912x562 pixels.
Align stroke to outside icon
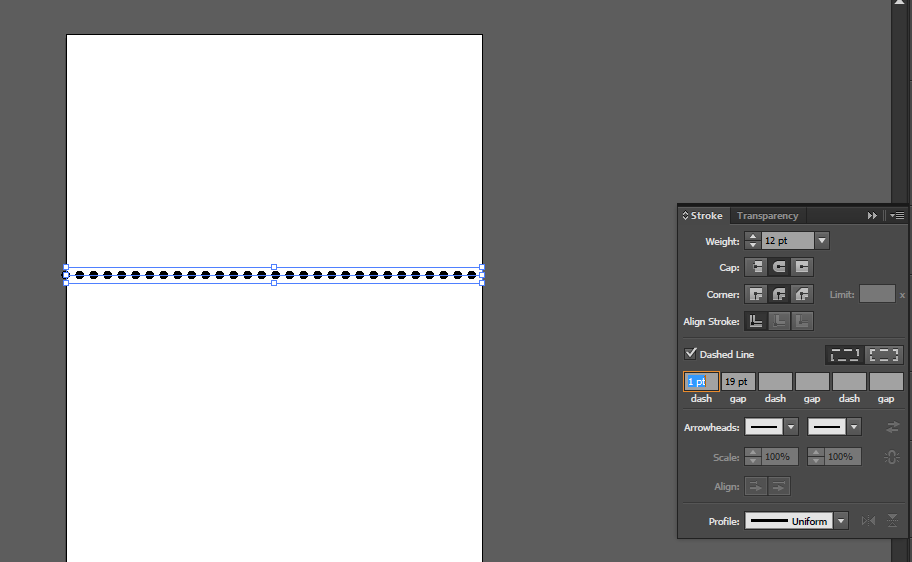[x=802, y=321]
